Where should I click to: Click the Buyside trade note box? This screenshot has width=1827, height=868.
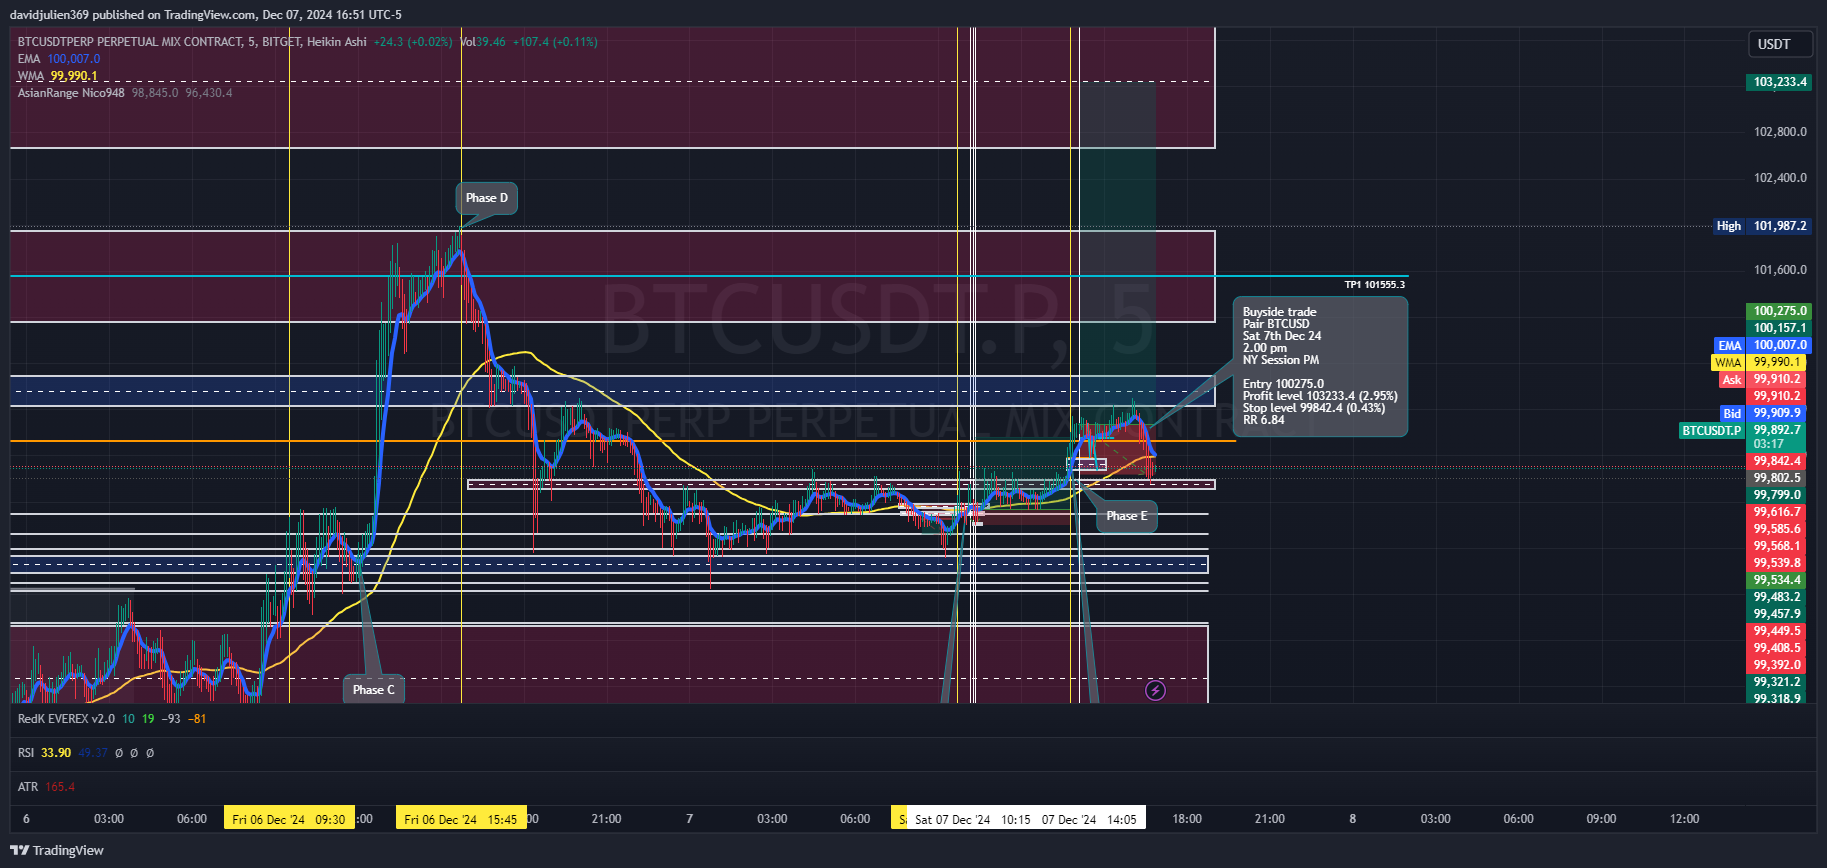(1320, 366)
